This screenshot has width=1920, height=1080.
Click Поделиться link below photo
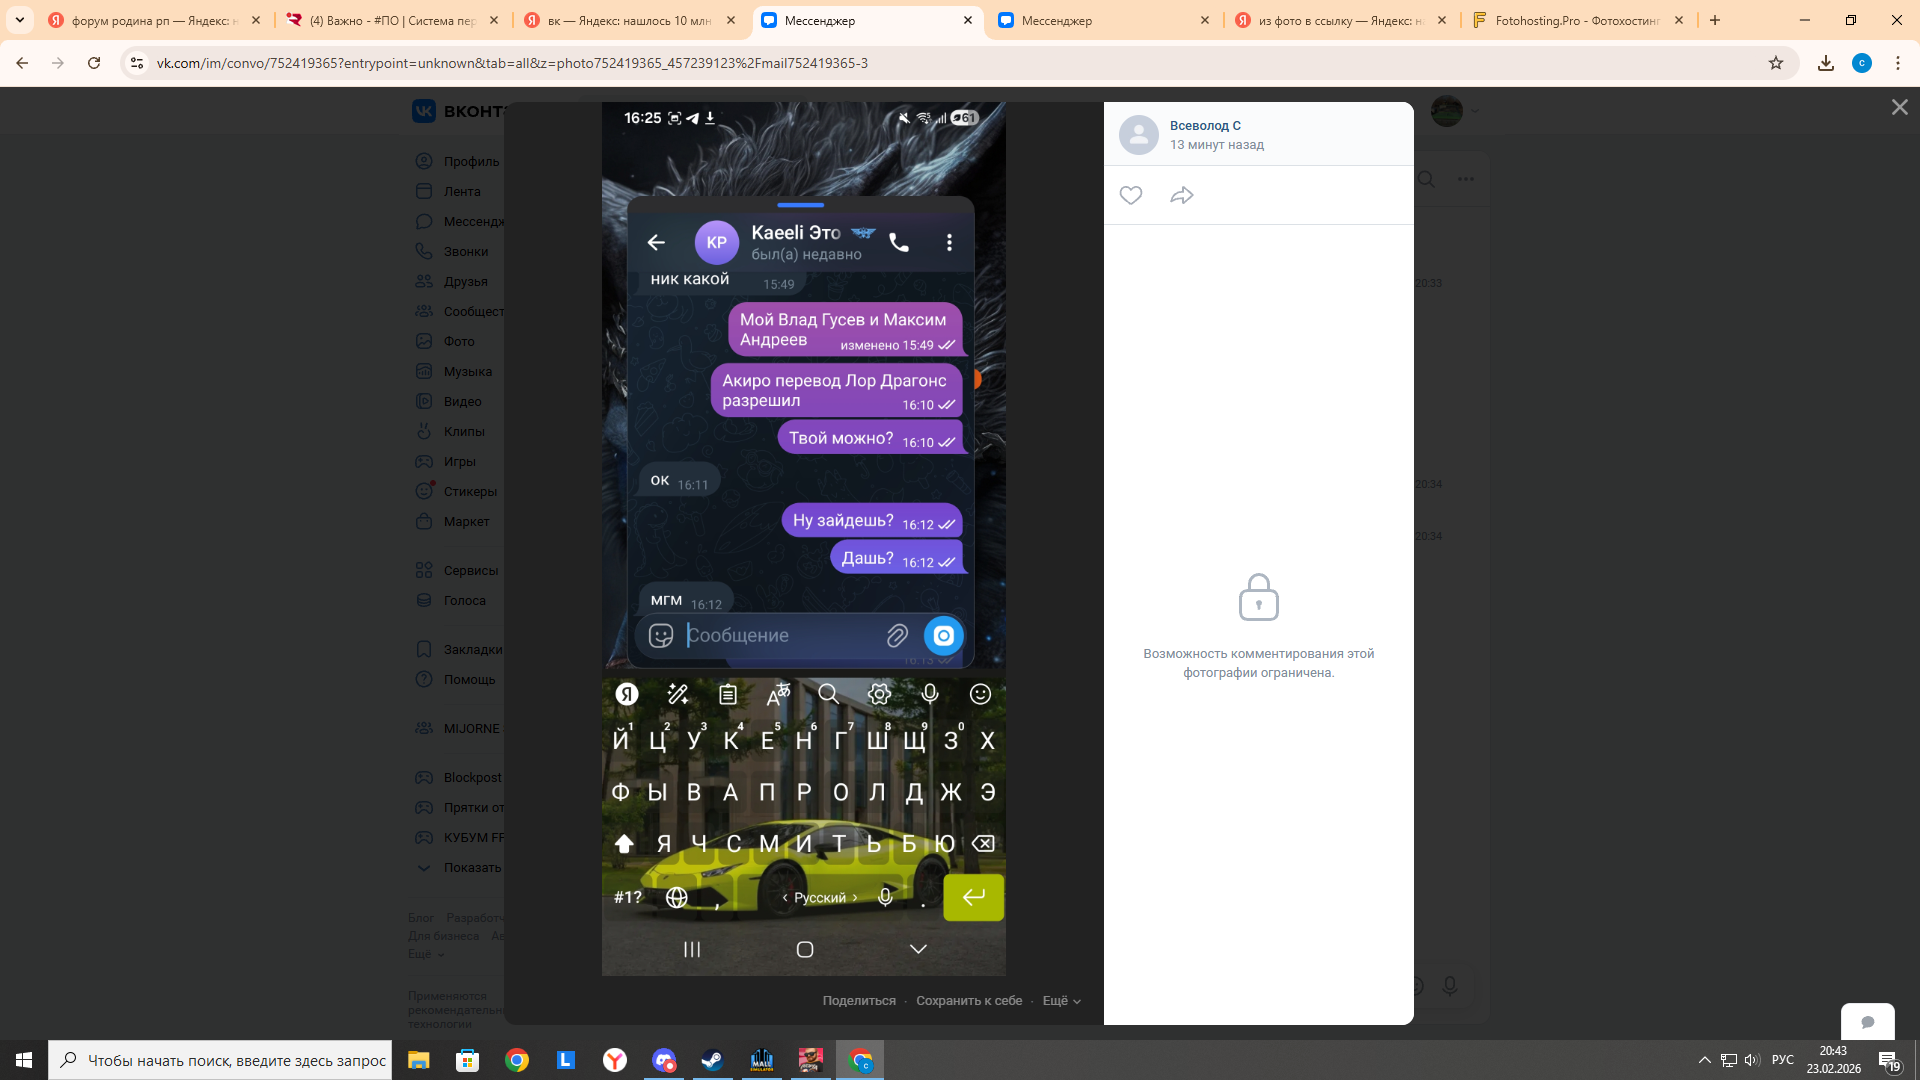[x=859, y=1000]
